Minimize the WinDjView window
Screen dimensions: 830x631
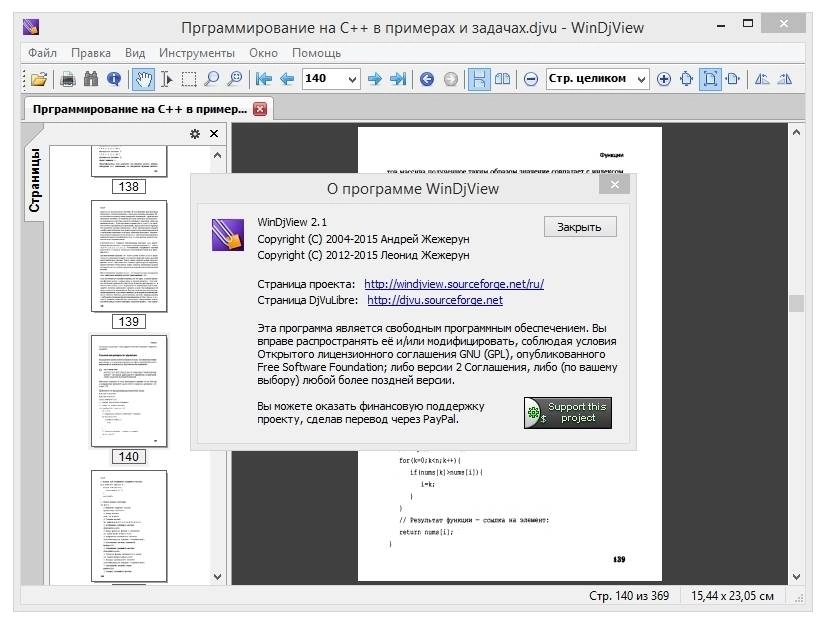point(720,25)
